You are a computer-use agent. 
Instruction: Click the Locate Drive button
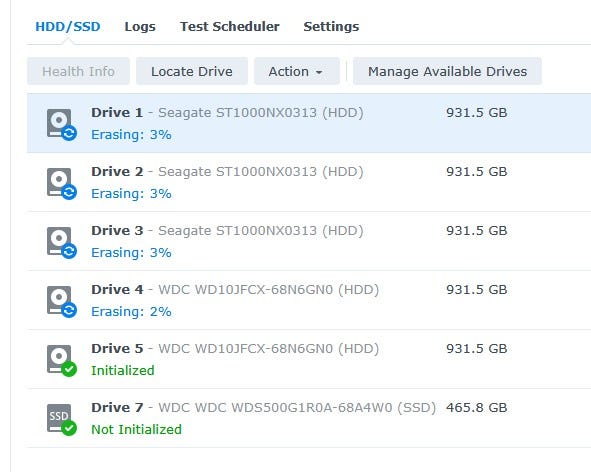(x=192, y=71)
